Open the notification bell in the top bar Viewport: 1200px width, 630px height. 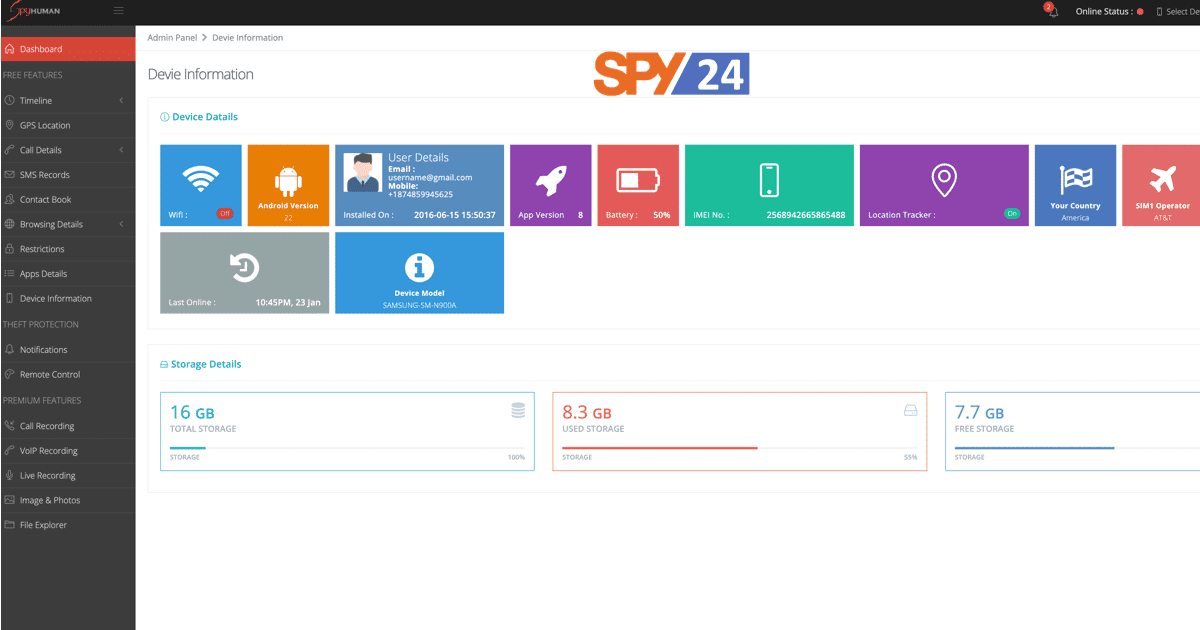tap(1053, 11)
